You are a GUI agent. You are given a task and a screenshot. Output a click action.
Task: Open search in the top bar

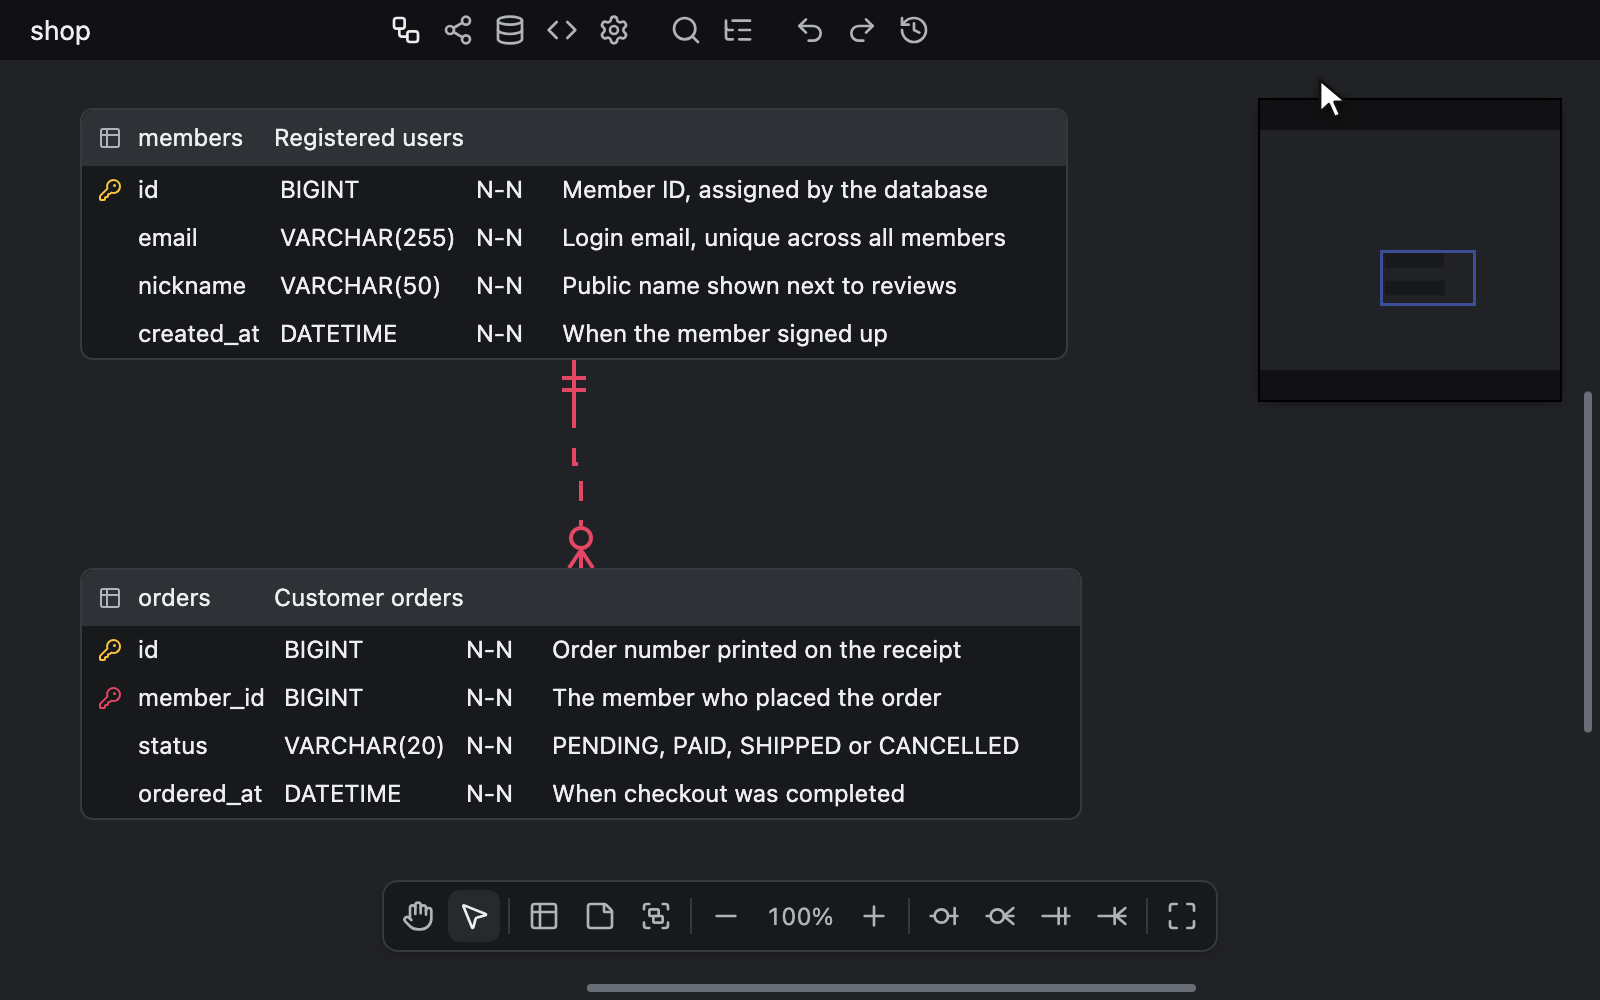686,30
